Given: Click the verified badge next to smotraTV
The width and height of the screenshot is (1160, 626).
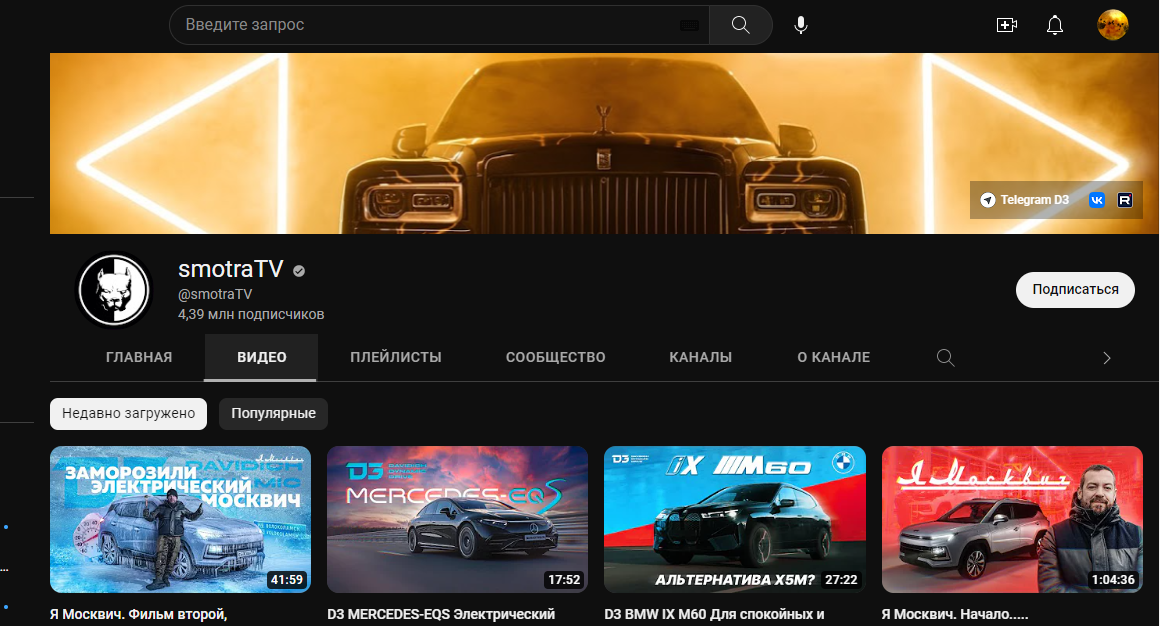Looking at the screenshot, I should coord(299,271).
